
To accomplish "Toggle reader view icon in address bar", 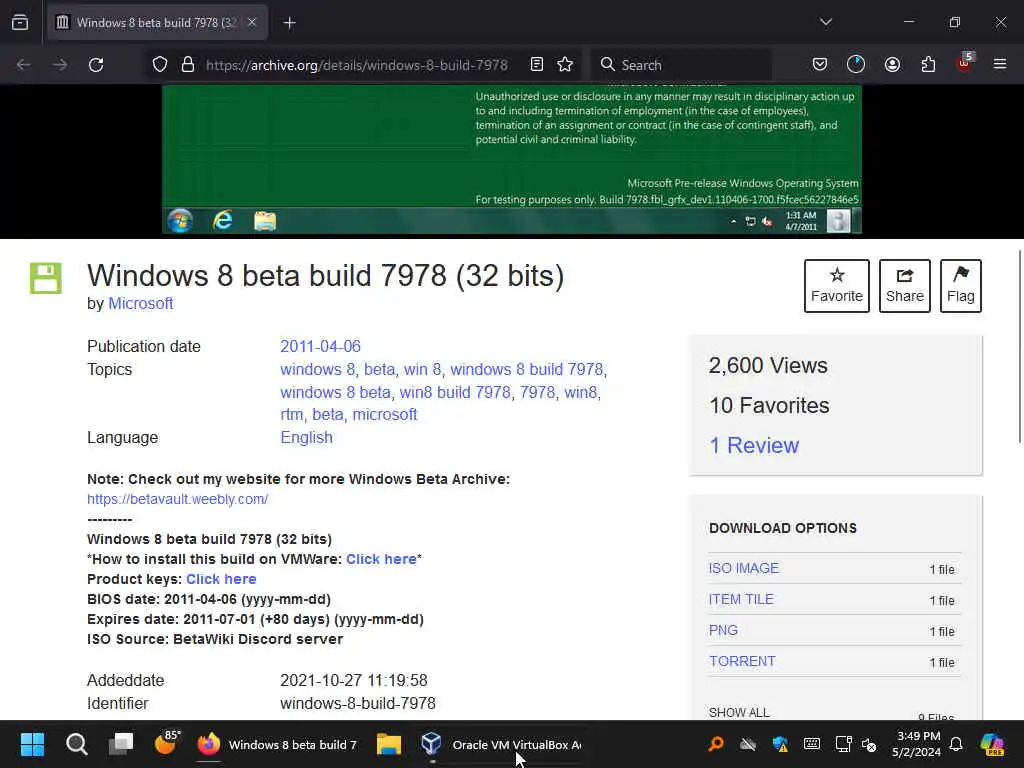I will [x=537, y=65].
